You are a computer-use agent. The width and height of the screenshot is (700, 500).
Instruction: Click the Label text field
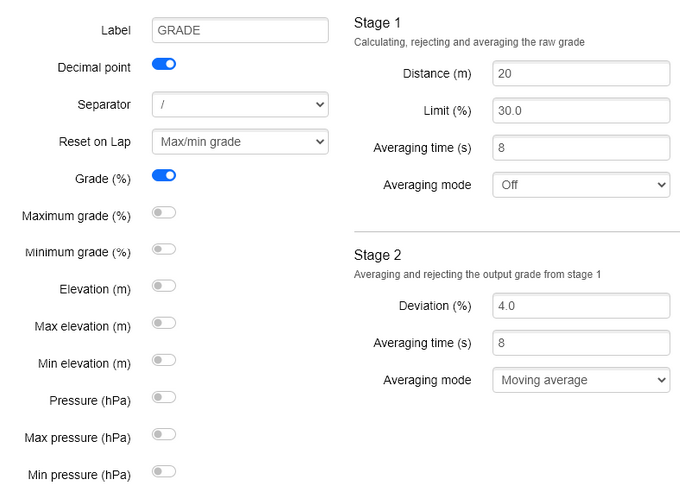pyautogui.click(x=240, y=30)
